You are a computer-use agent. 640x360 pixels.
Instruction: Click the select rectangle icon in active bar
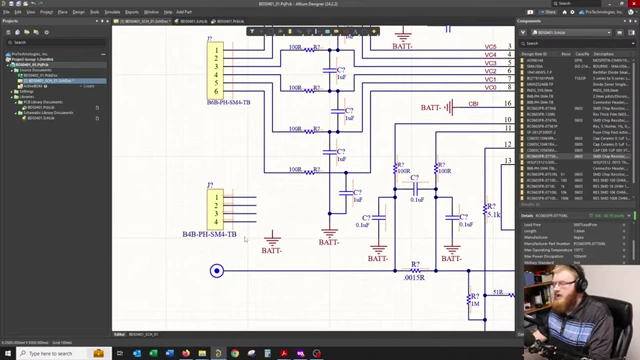[x=271, y=31]
